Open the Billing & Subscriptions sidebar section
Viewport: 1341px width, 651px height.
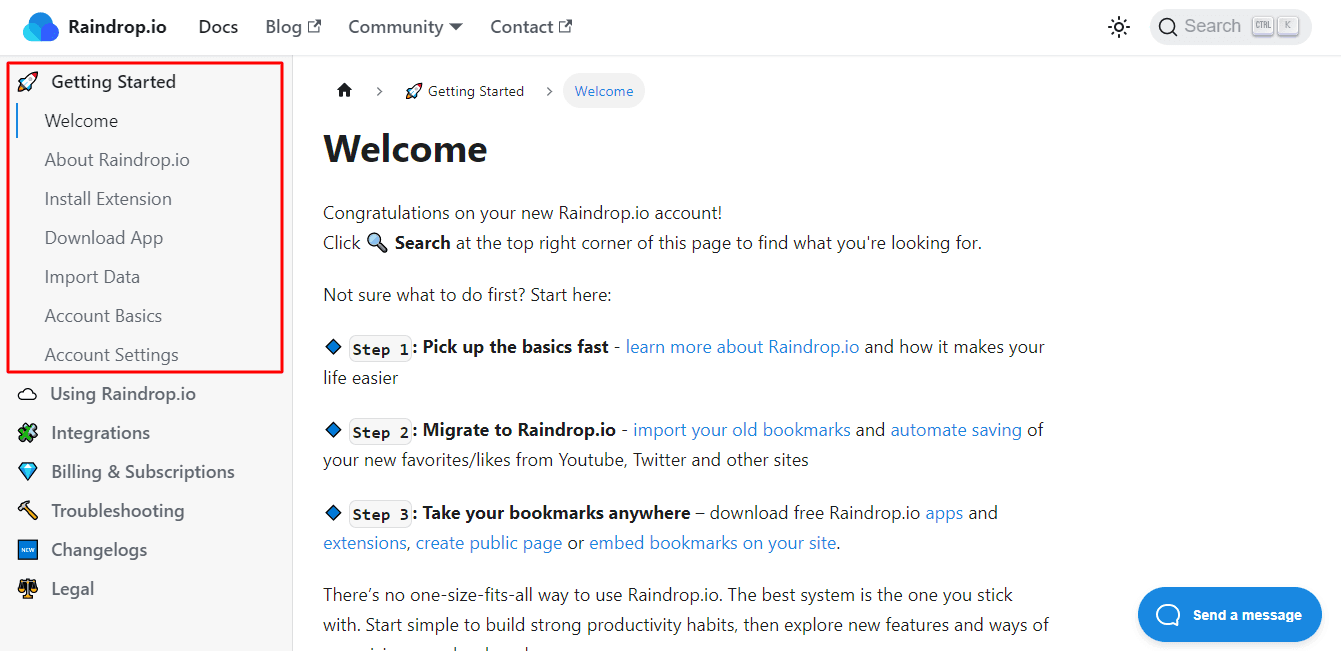(142, 472)
